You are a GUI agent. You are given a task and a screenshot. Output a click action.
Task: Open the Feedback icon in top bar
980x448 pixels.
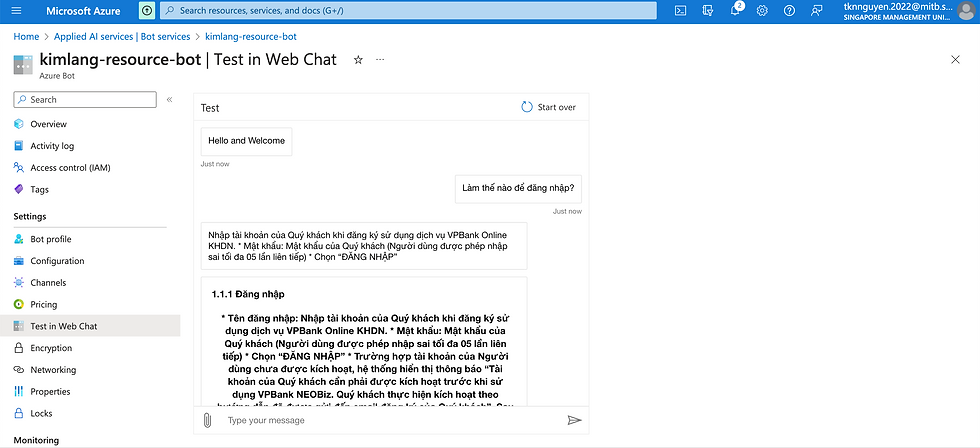tap(816, 11)
